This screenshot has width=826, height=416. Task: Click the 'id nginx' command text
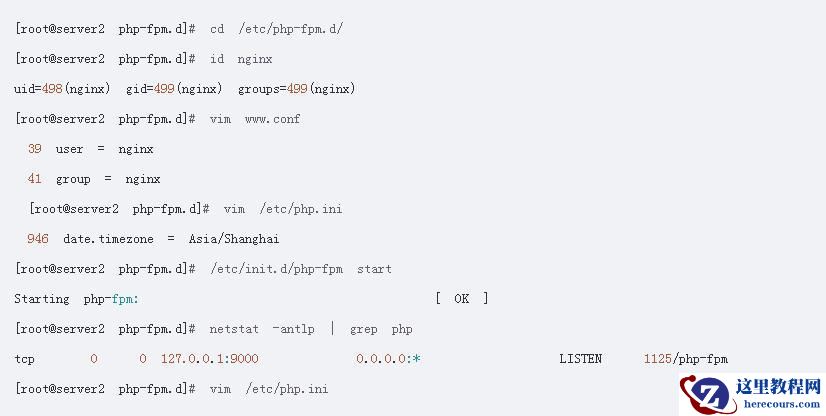(241, 59)
